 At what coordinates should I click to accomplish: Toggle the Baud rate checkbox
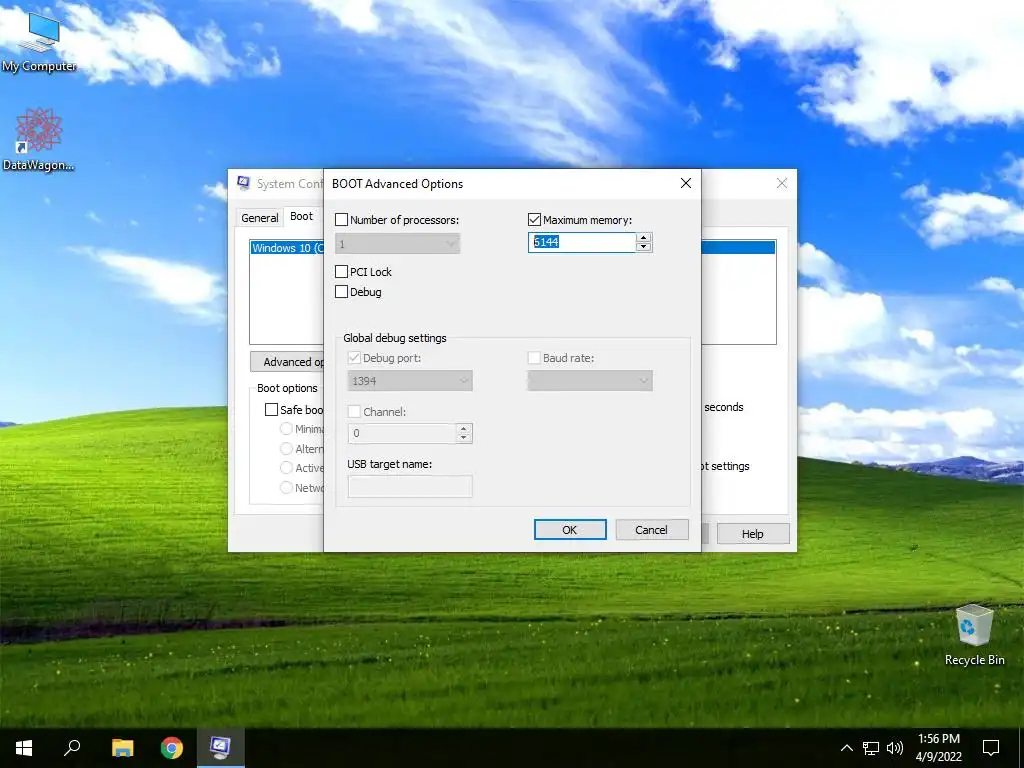click(x=534, y=358)
